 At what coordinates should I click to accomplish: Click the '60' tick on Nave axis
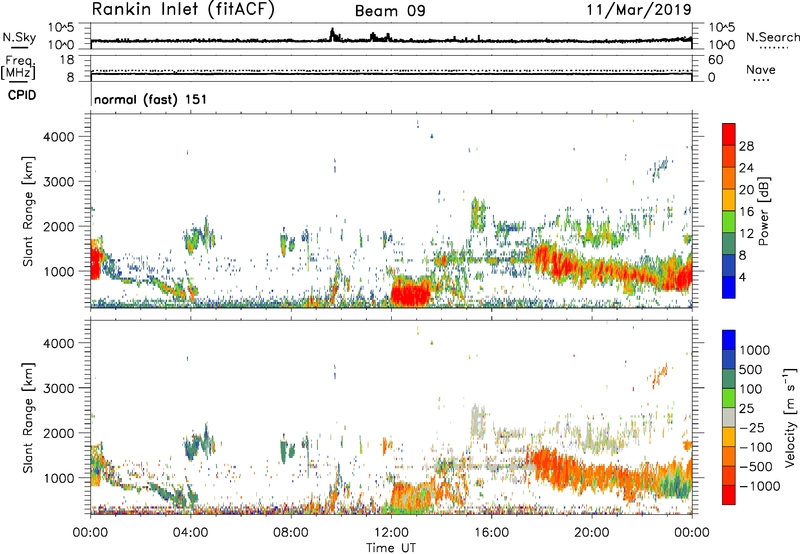tap(716, 60)
